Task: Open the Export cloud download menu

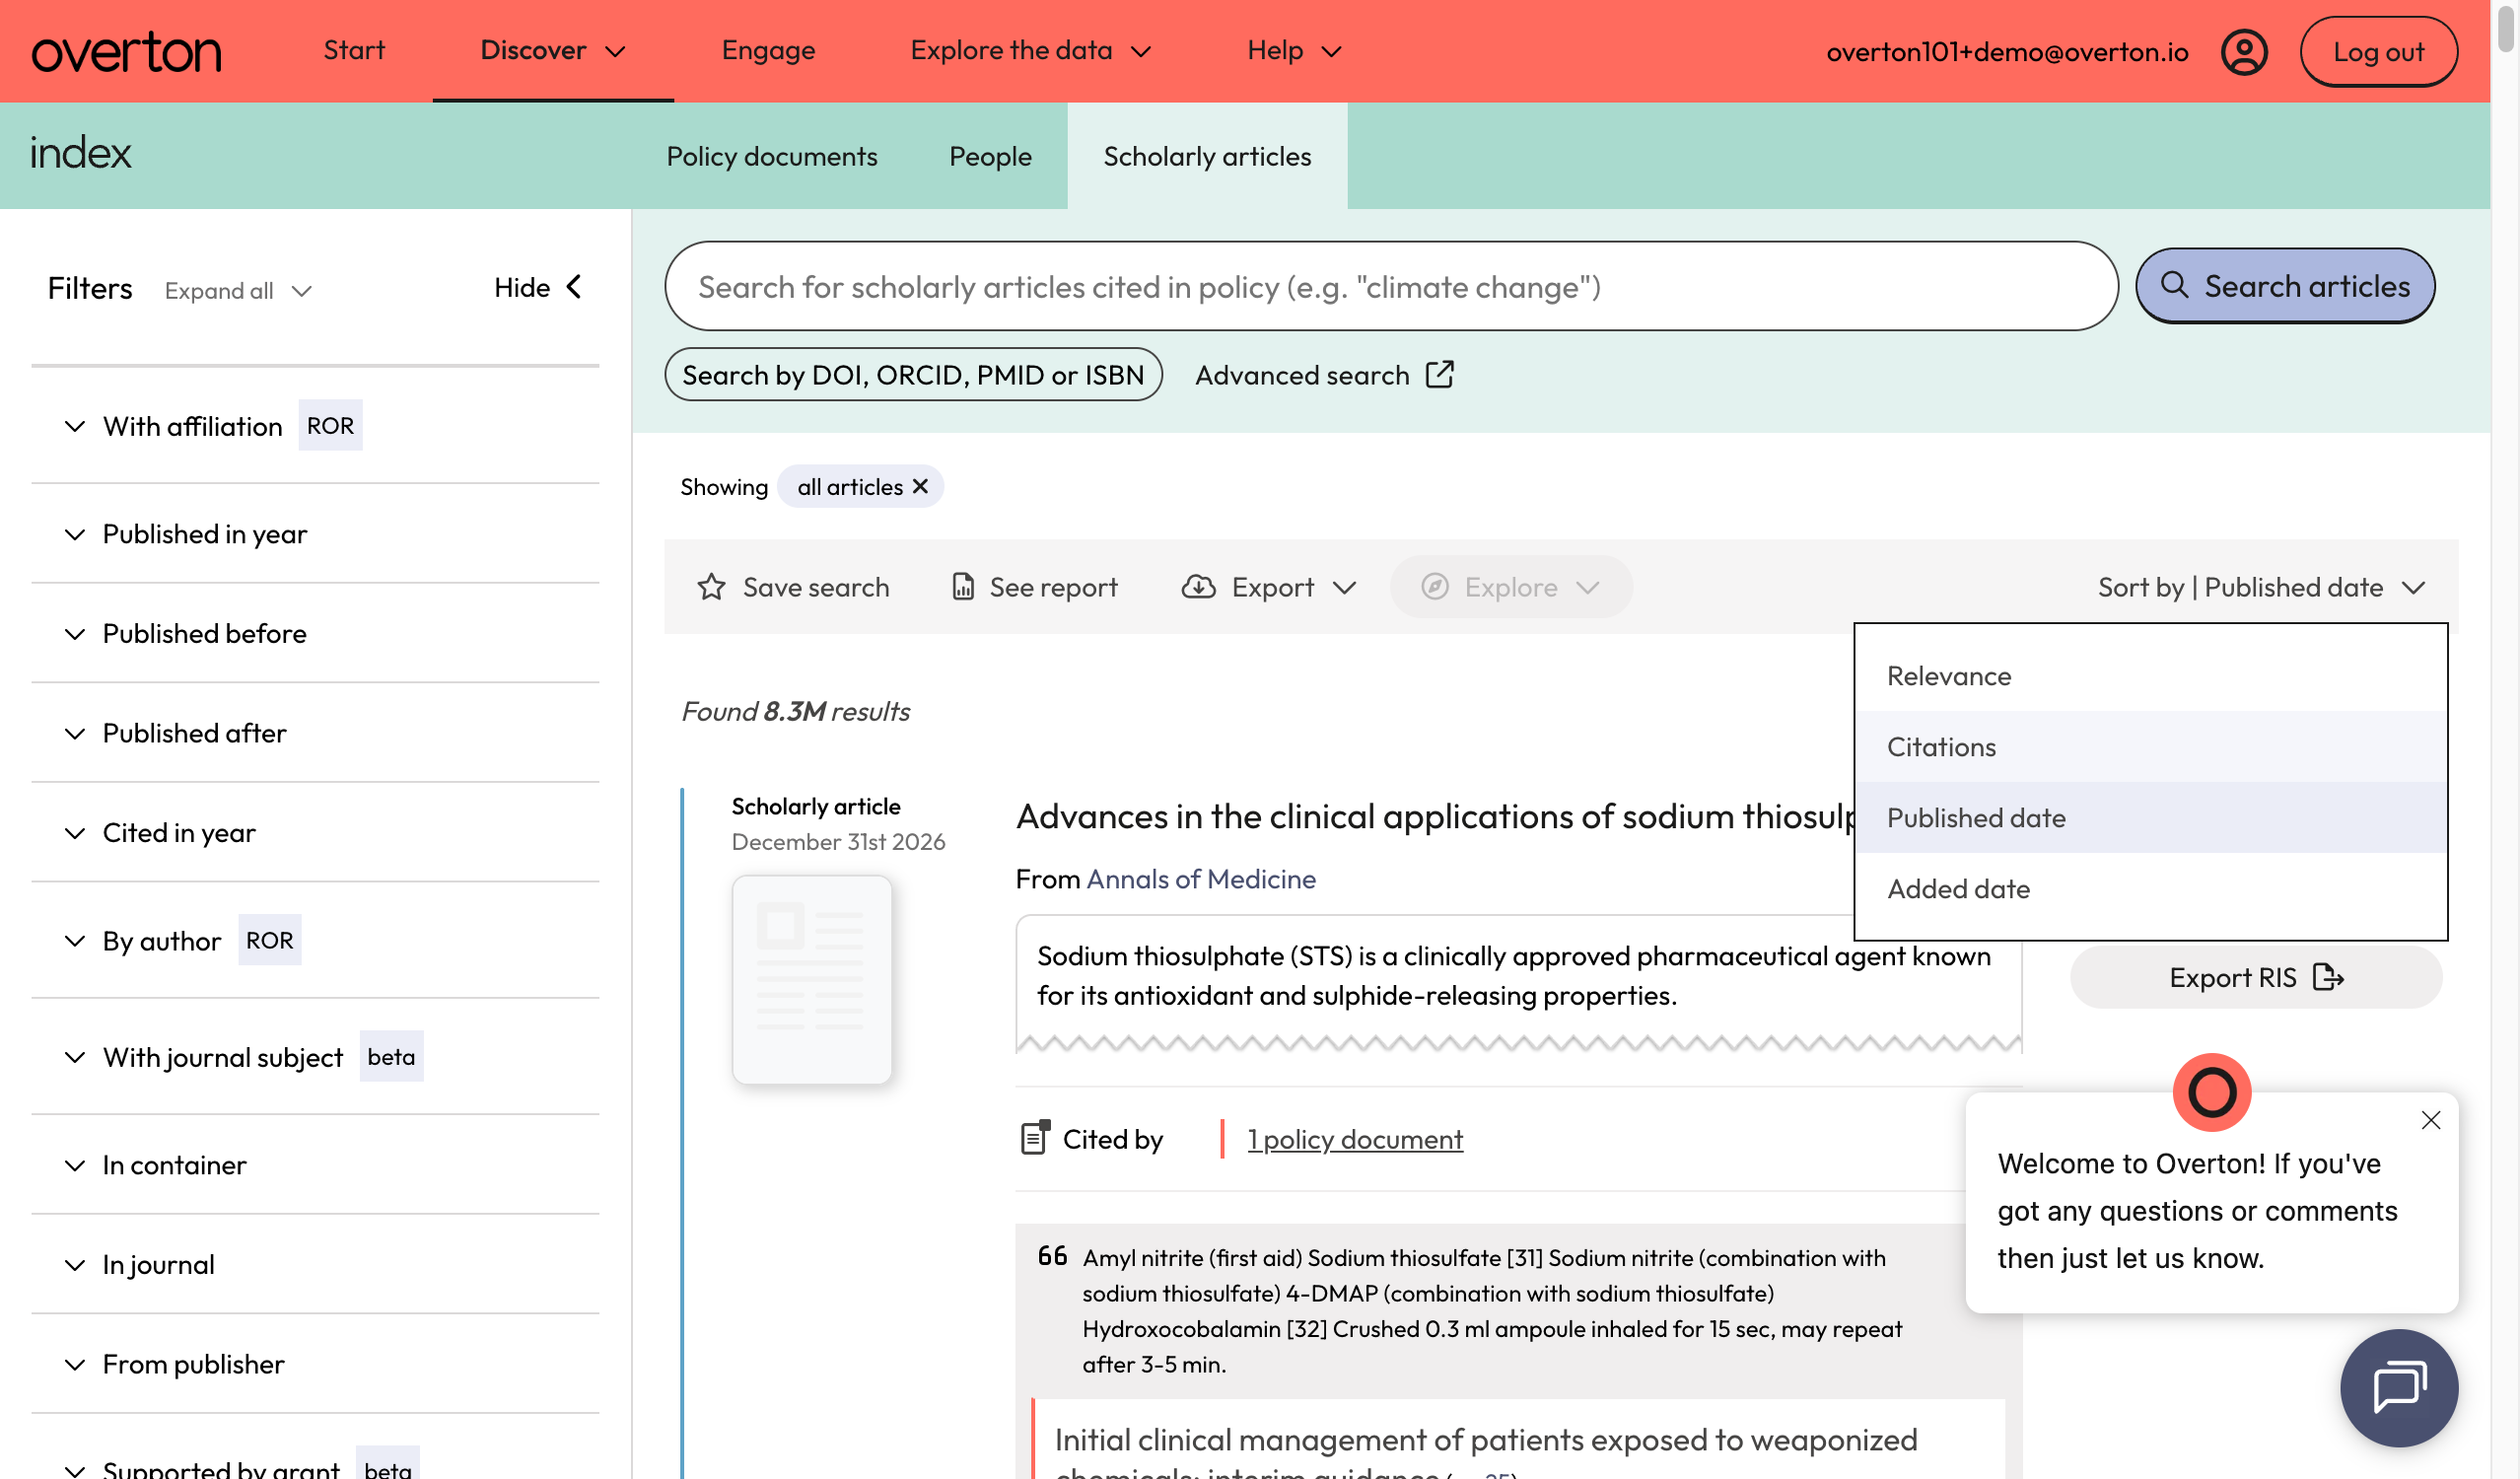Action: click(x=1268, y=587)
